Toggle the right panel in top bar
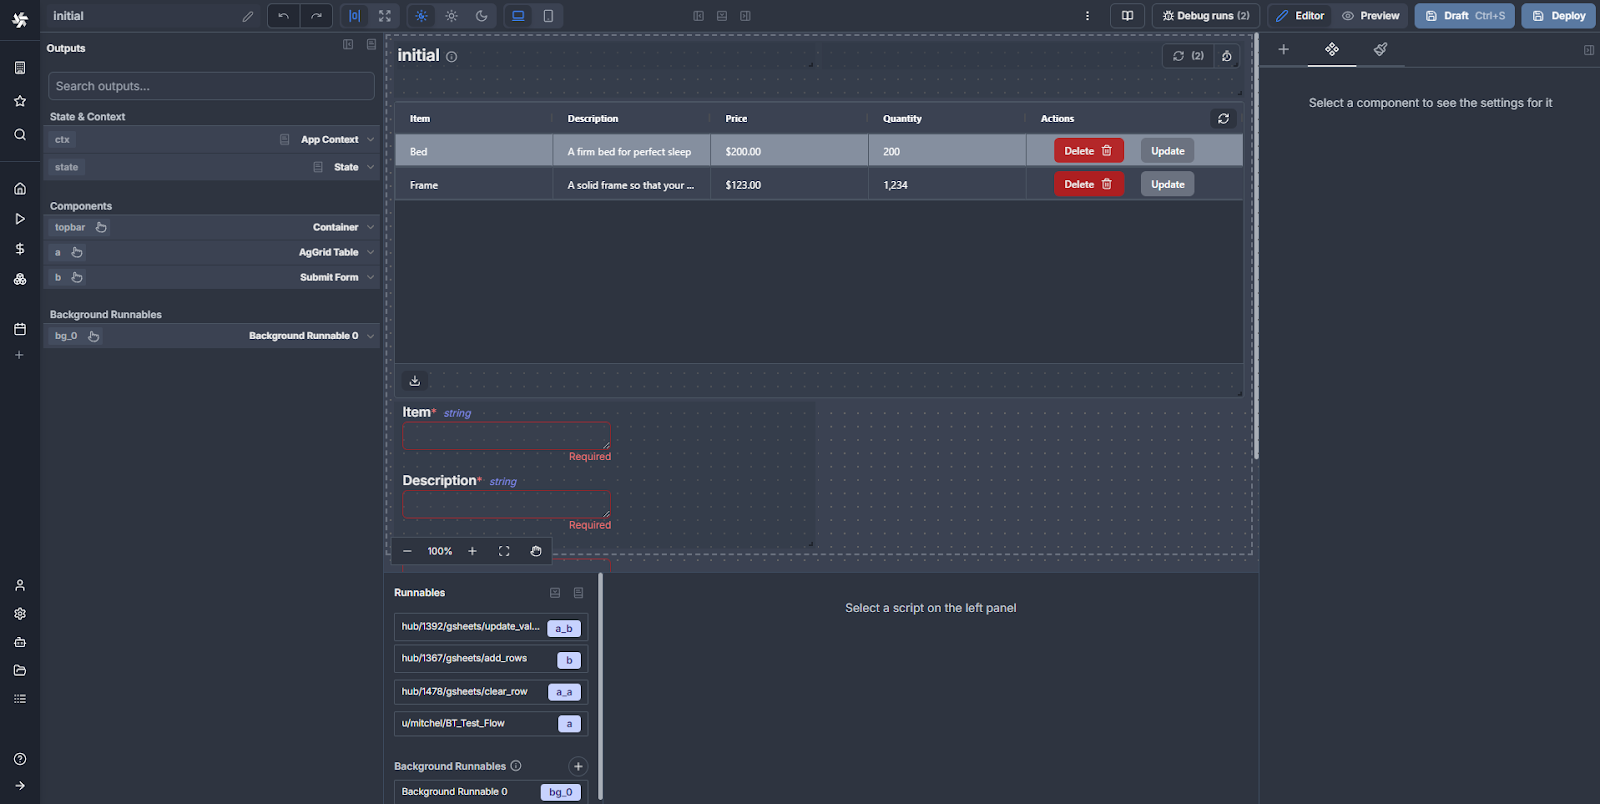Viewport: 1600px width, 804px height. (746, 16)
